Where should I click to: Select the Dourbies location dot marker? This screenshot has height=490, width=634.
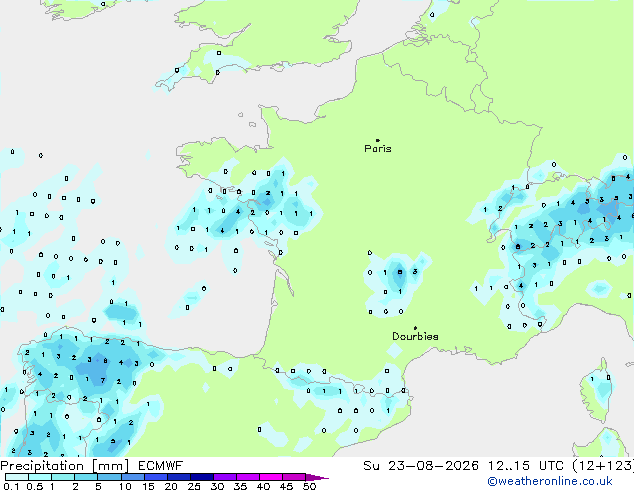point(415,328)
